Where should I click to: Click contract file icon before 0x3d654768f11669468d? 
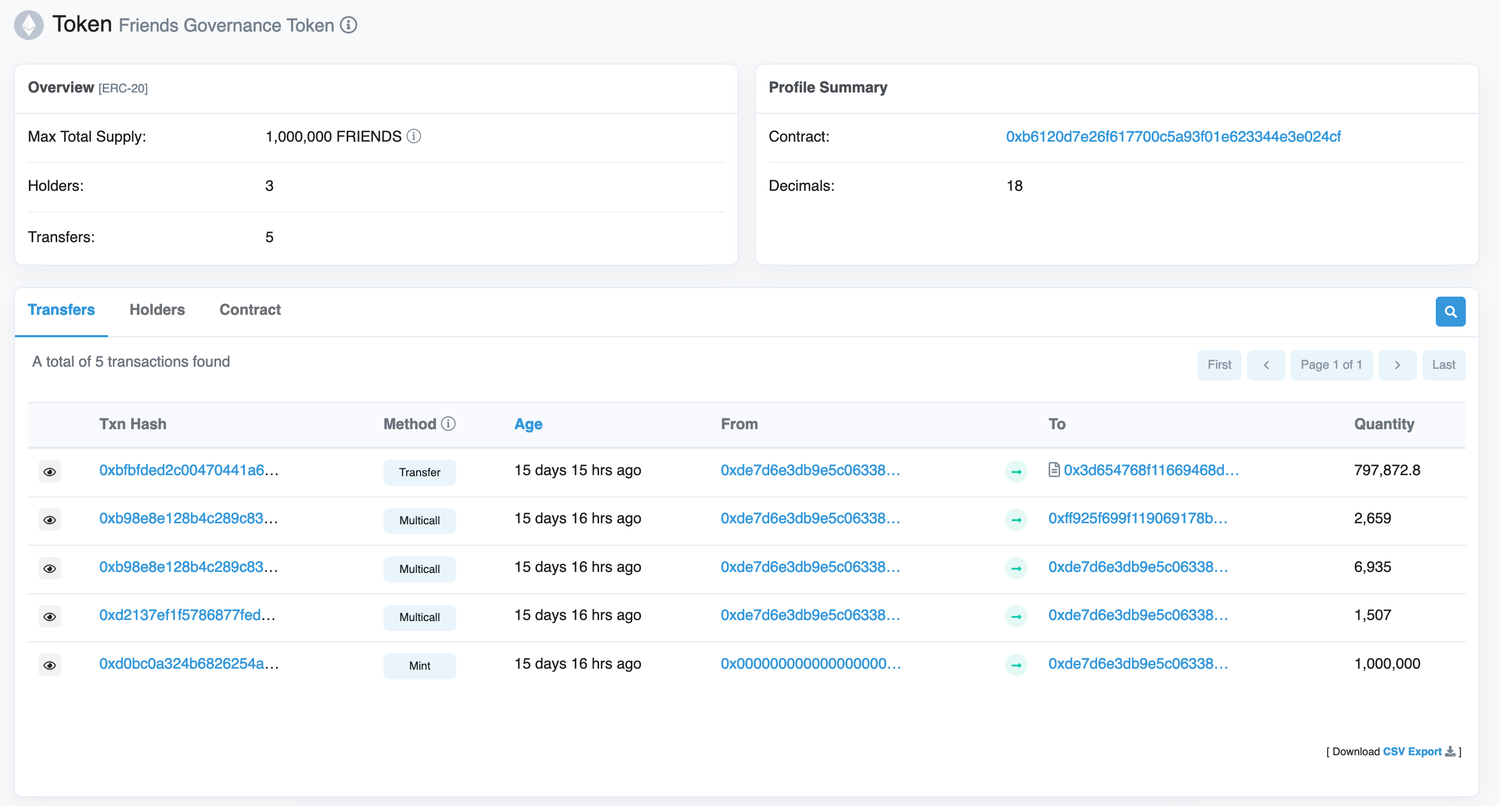point(1054,470)
